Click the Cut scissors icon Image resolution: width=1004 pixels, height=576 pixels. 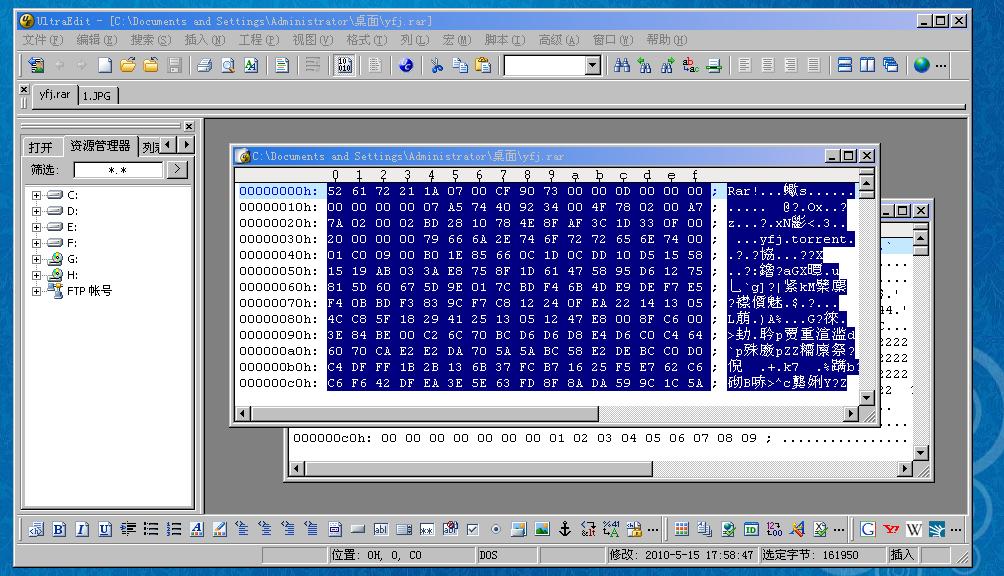coord(436,65)
